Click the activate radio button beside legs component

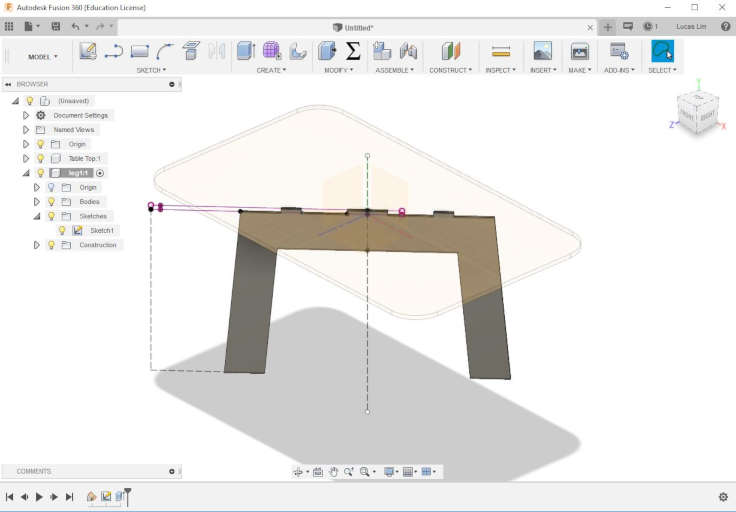point(100,173)
